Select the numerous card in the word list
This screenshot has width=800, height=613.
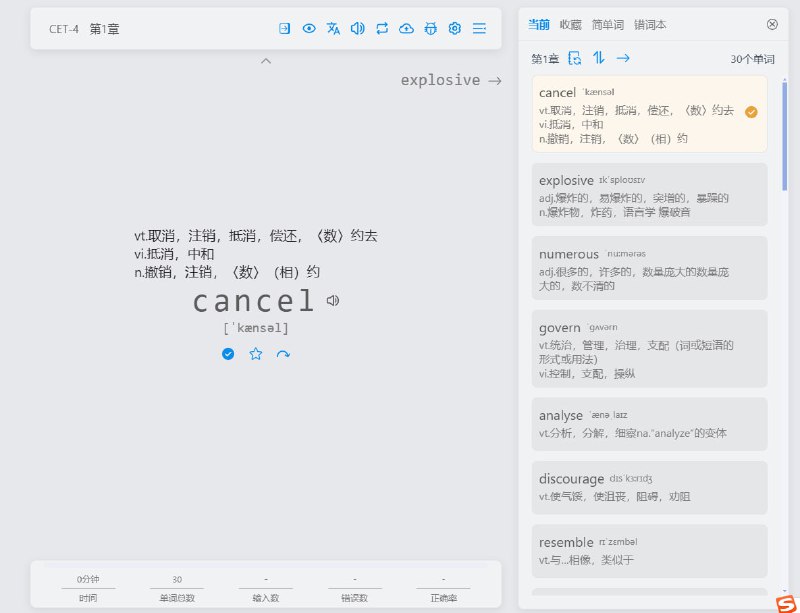pyautogui.click(x=649, y=268)
